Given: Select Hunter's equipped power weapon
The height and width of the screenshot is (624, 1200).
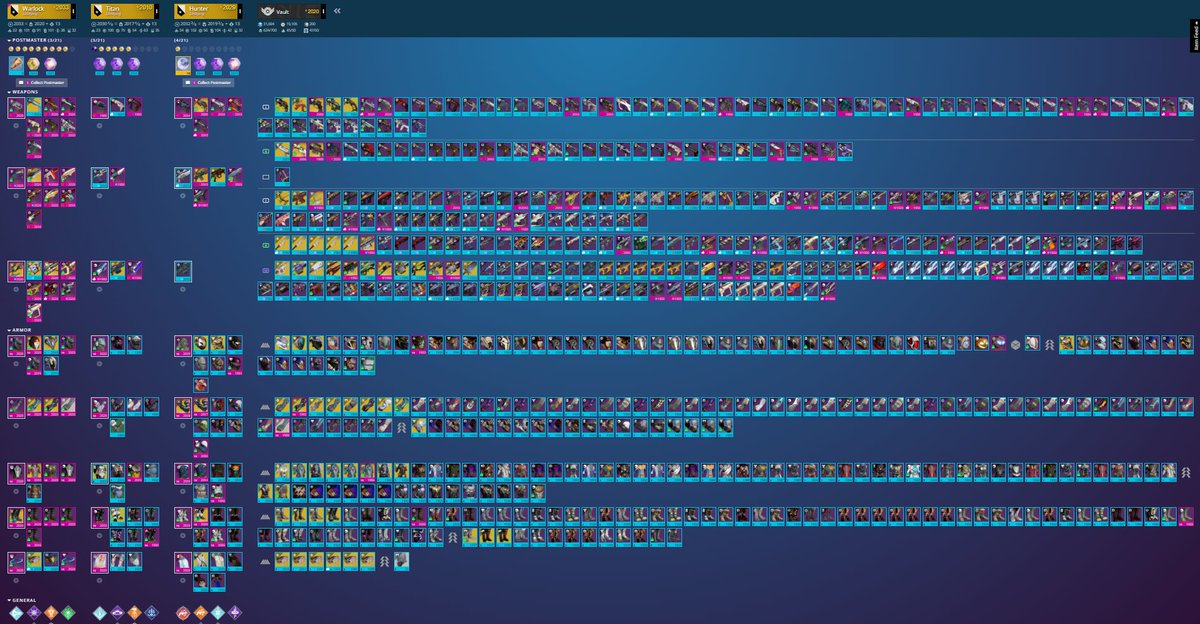Looking at the screenshot, I should pos(183,271).
